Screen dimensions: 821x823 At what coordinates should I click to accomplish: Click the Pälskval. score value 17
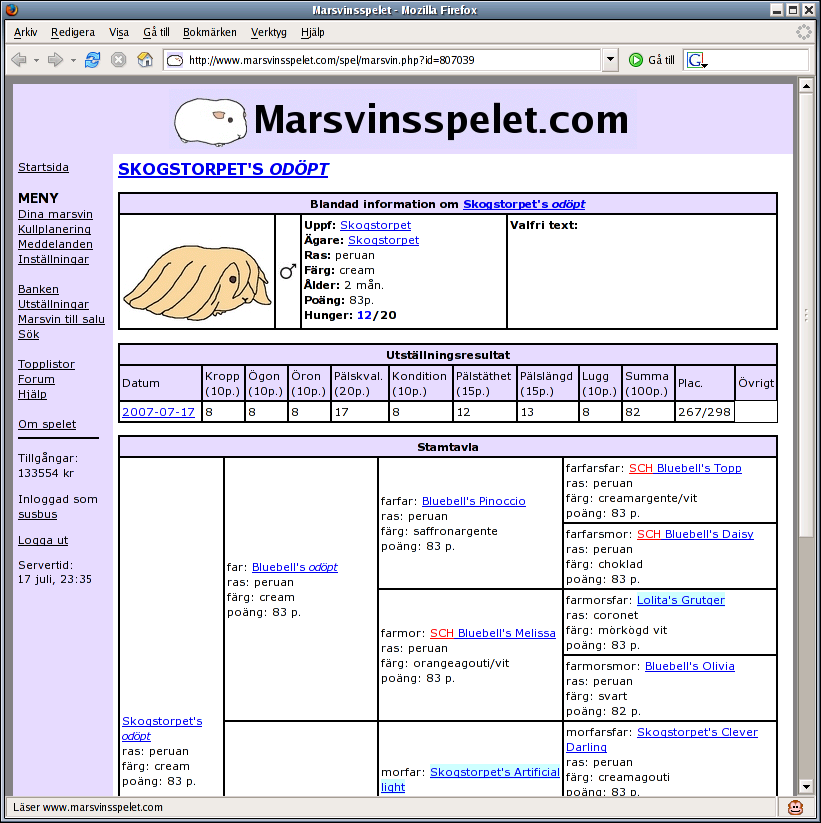pyautogui.click(x=342, y=413)
